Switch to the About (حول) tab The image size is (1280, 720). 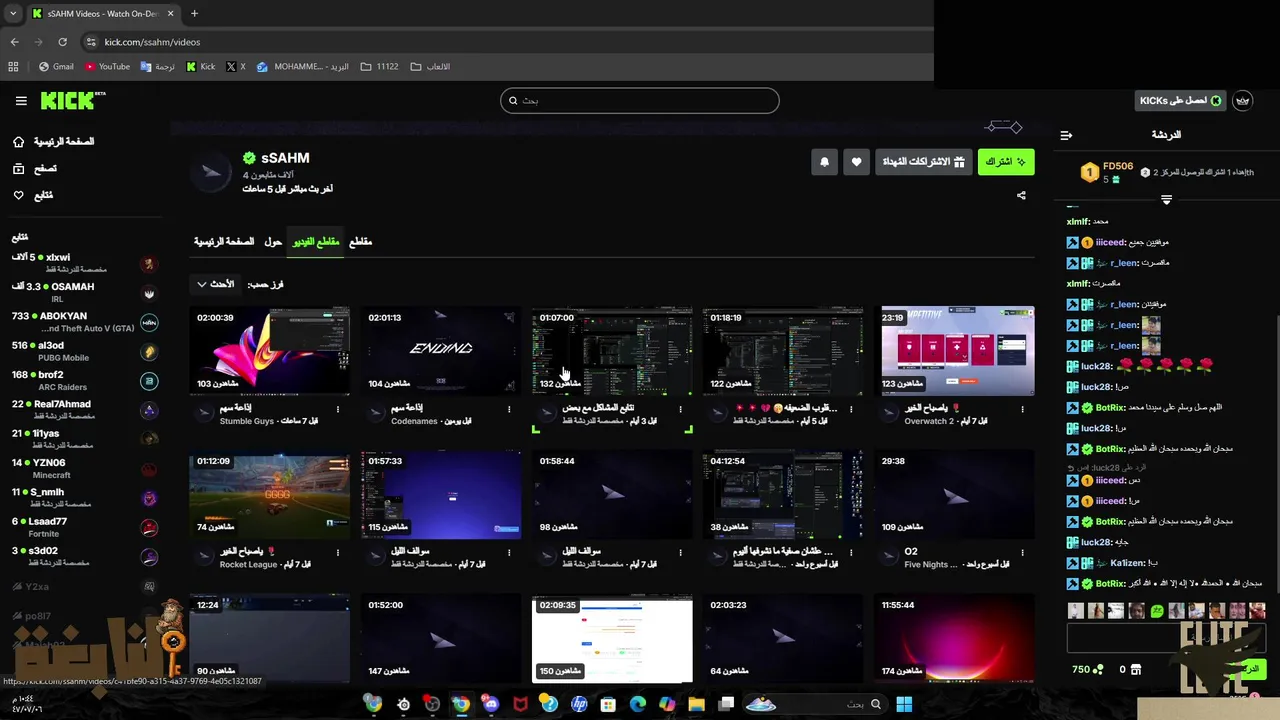[x=273, y=242]
